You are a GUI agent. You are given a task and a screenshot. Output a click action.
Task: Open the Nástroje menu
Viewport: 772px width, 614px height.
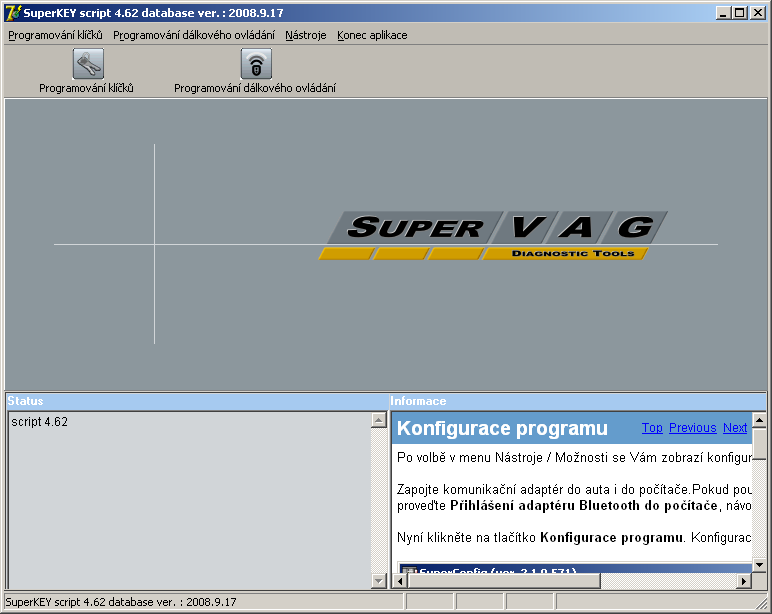click(306, 35)
